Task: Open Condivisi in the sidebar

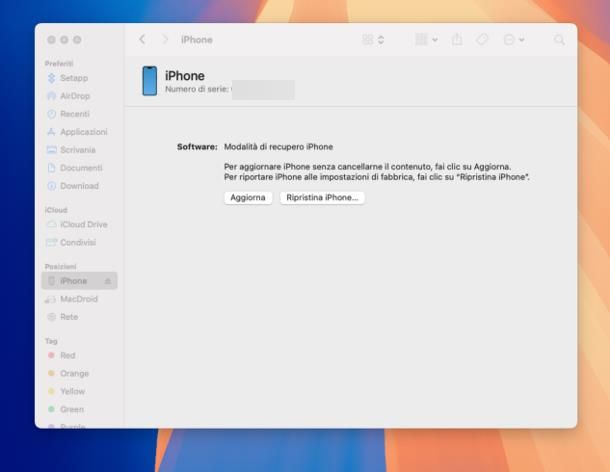Action: [80, 242]
